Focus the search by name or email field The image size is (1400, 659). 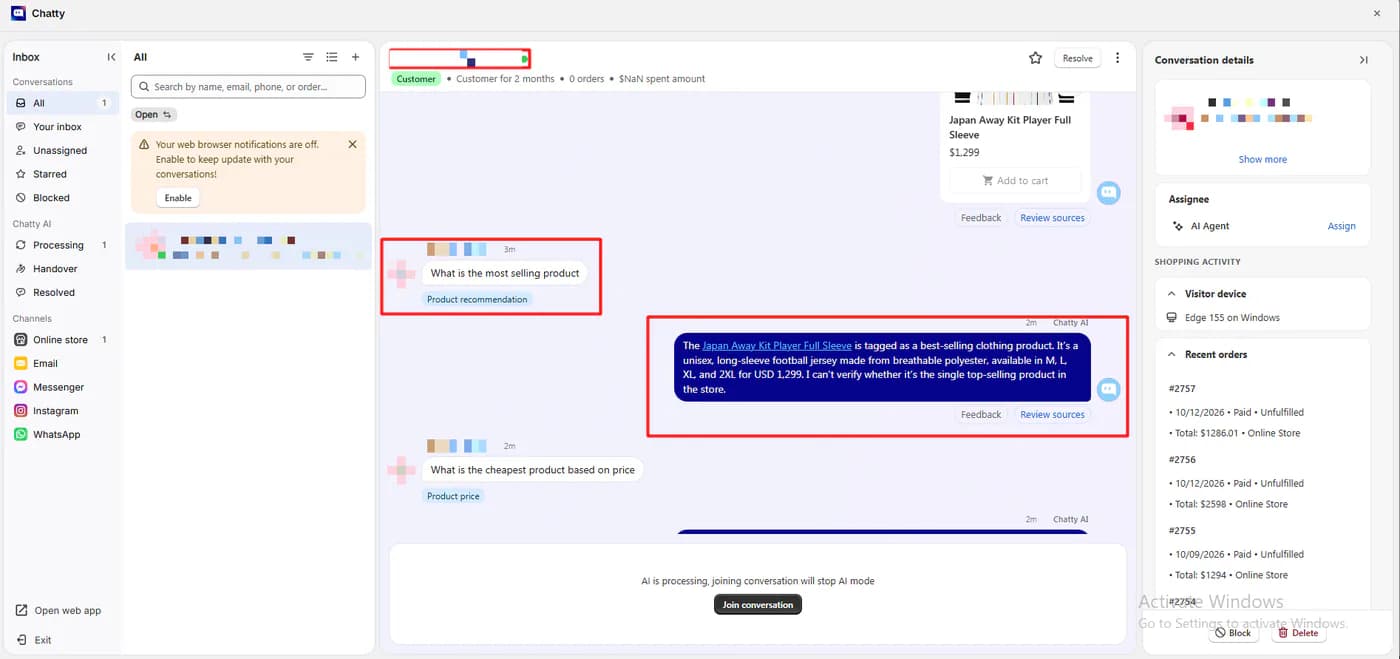tap(248, 87)
